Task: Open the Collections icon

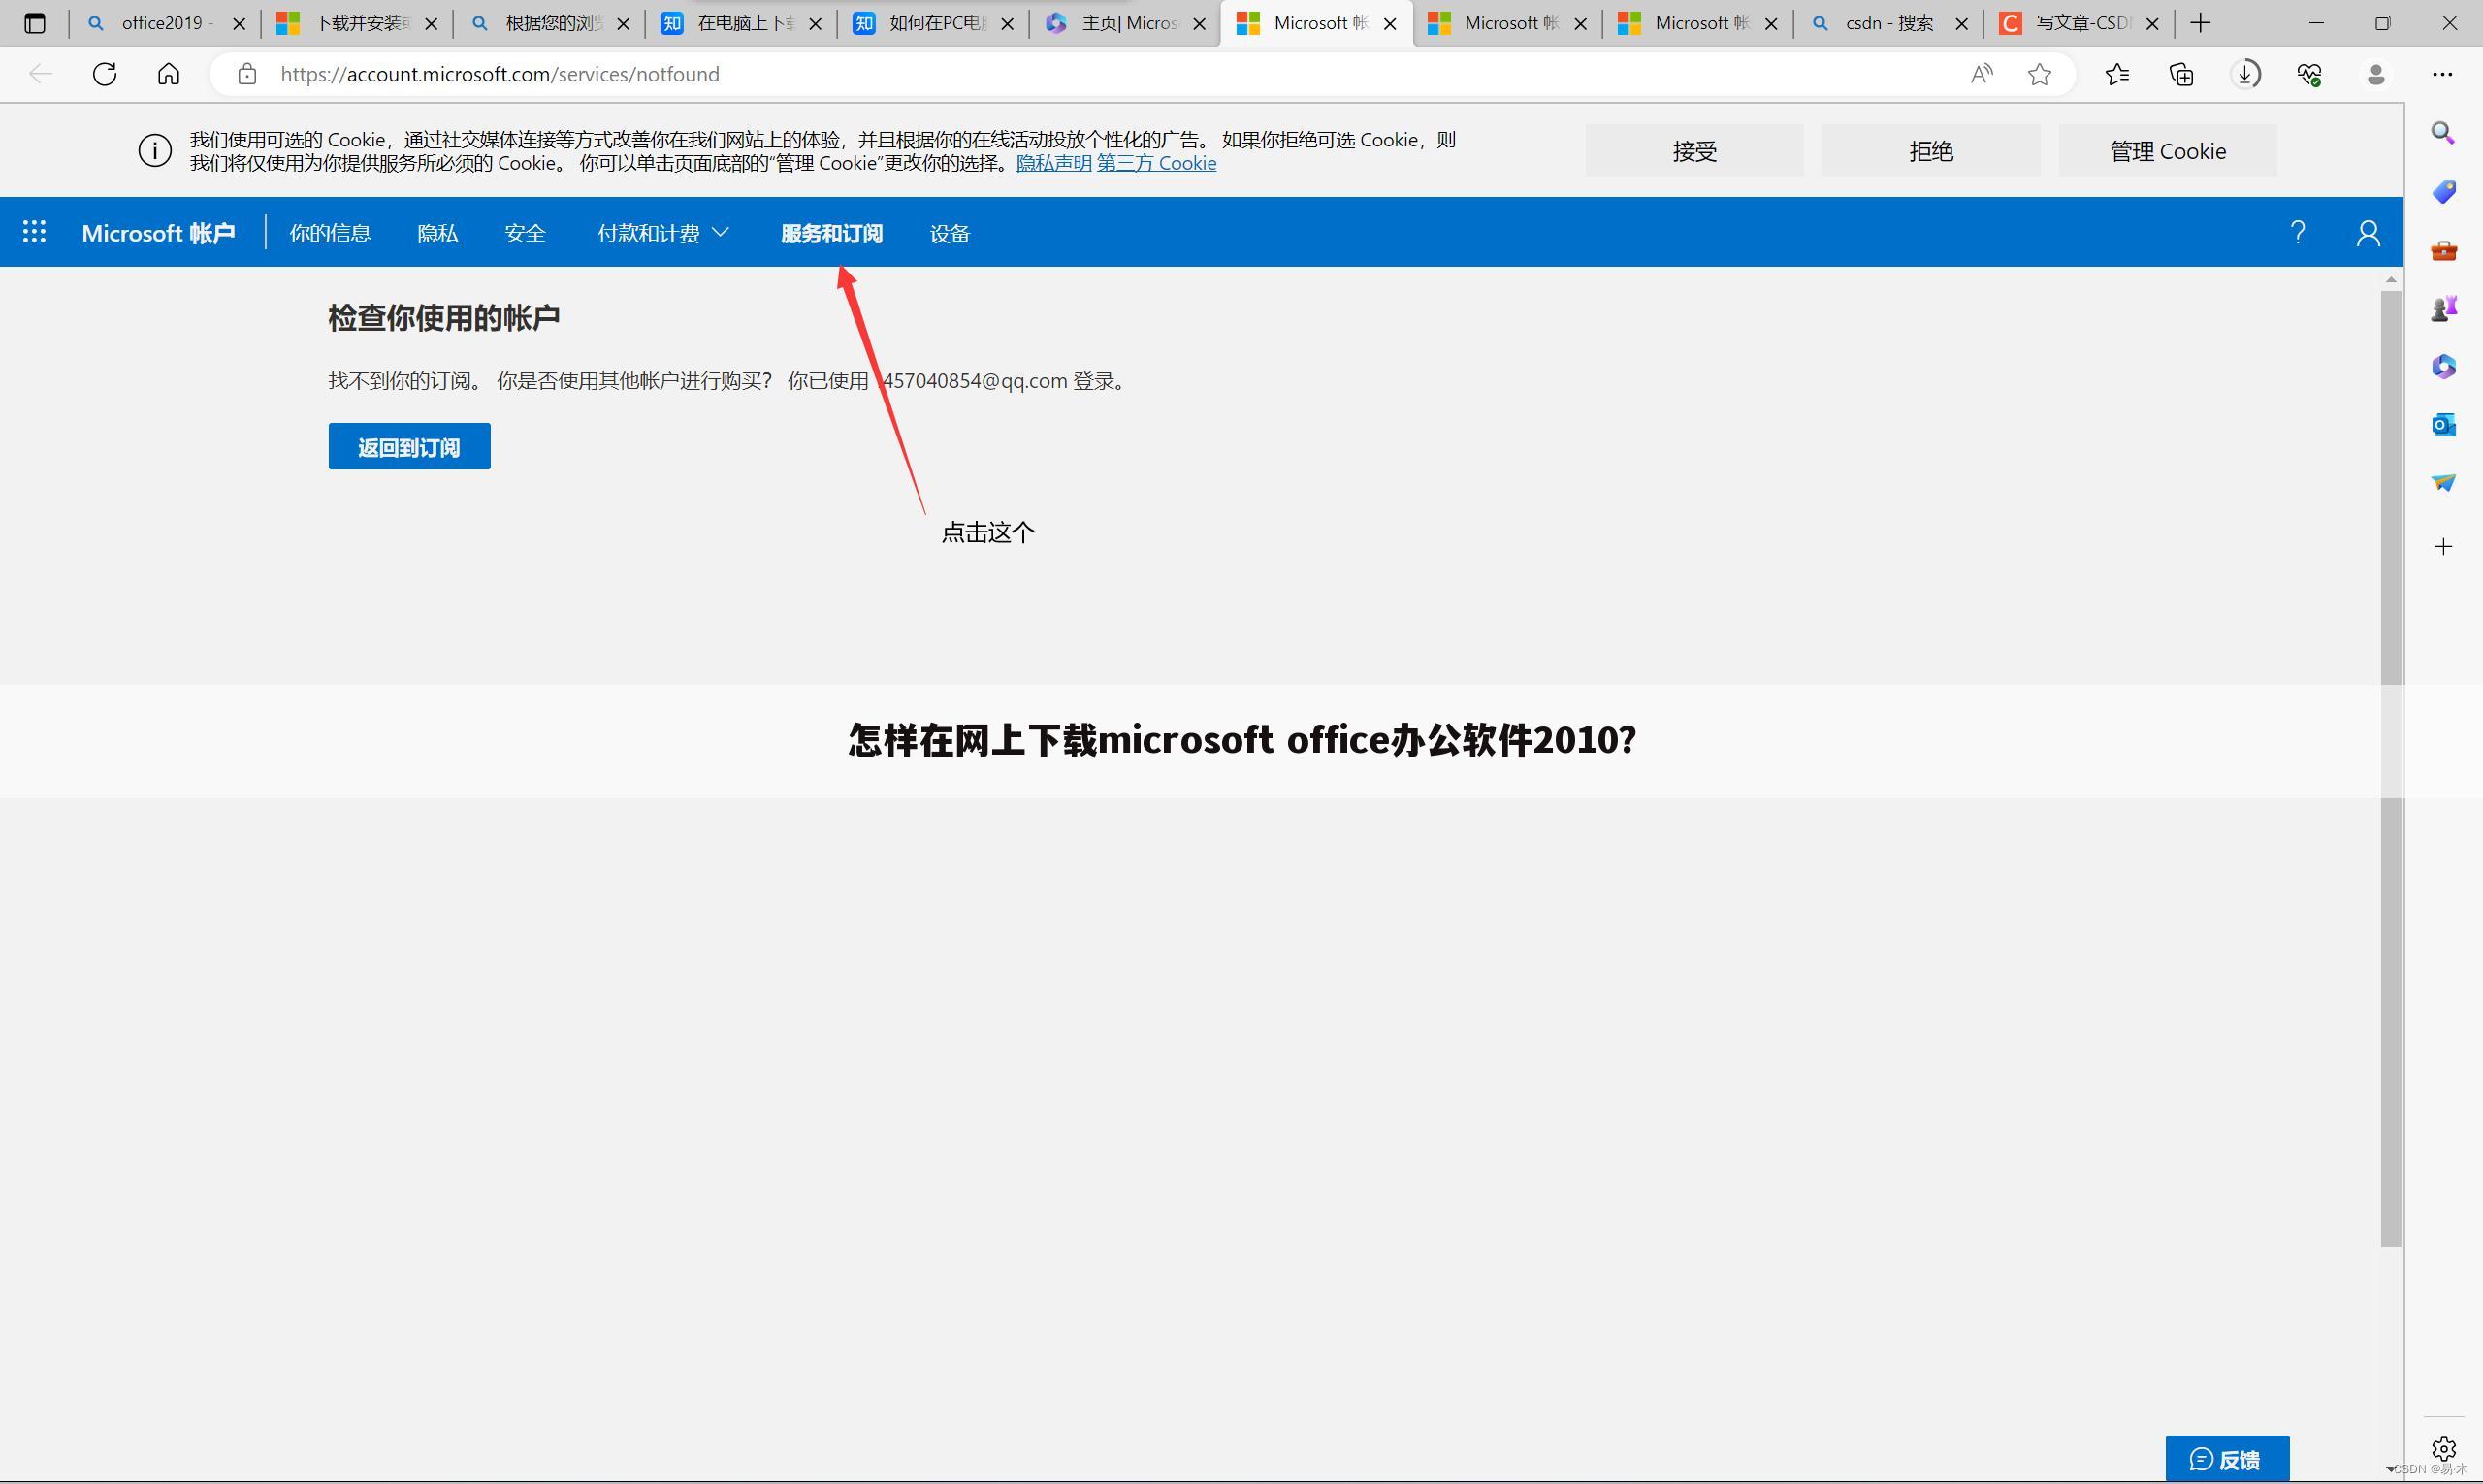Action: (2181, 74)
